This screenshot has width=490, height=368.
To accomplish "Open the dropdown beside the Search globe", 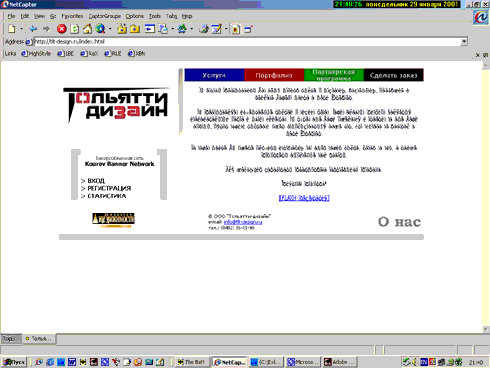I will tap(110, 29).
